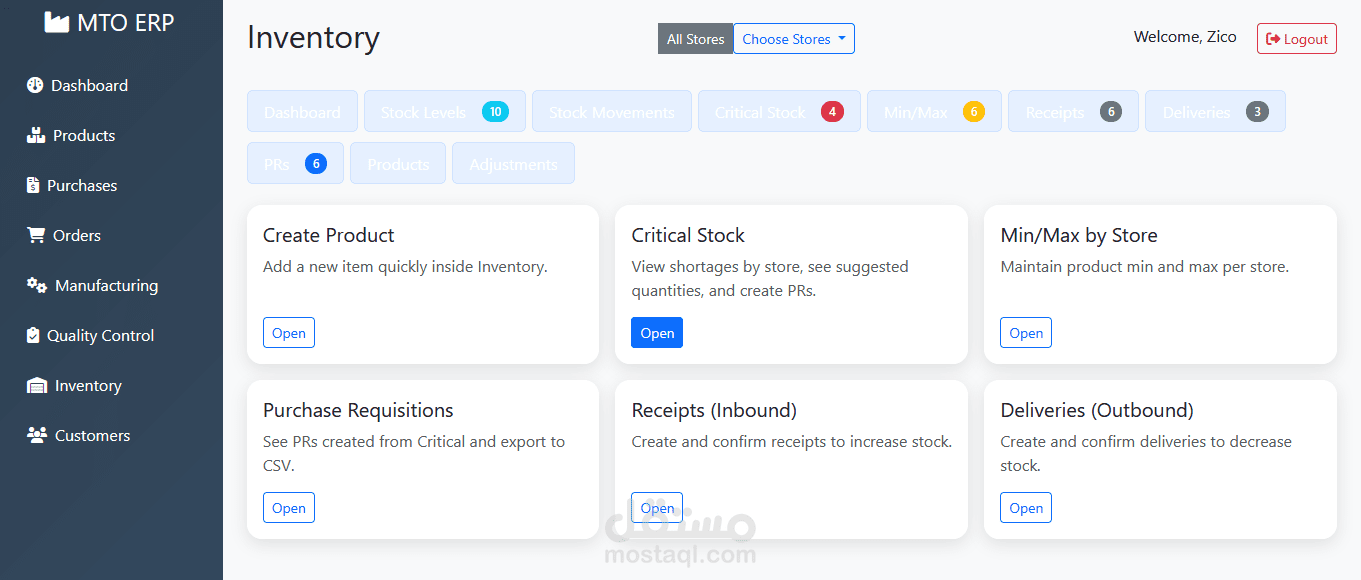The height and width of the screenshot is (580, 1361).
Task: Open the Critical Stock card
Action: pyautogui.click(x=657, y=333)
